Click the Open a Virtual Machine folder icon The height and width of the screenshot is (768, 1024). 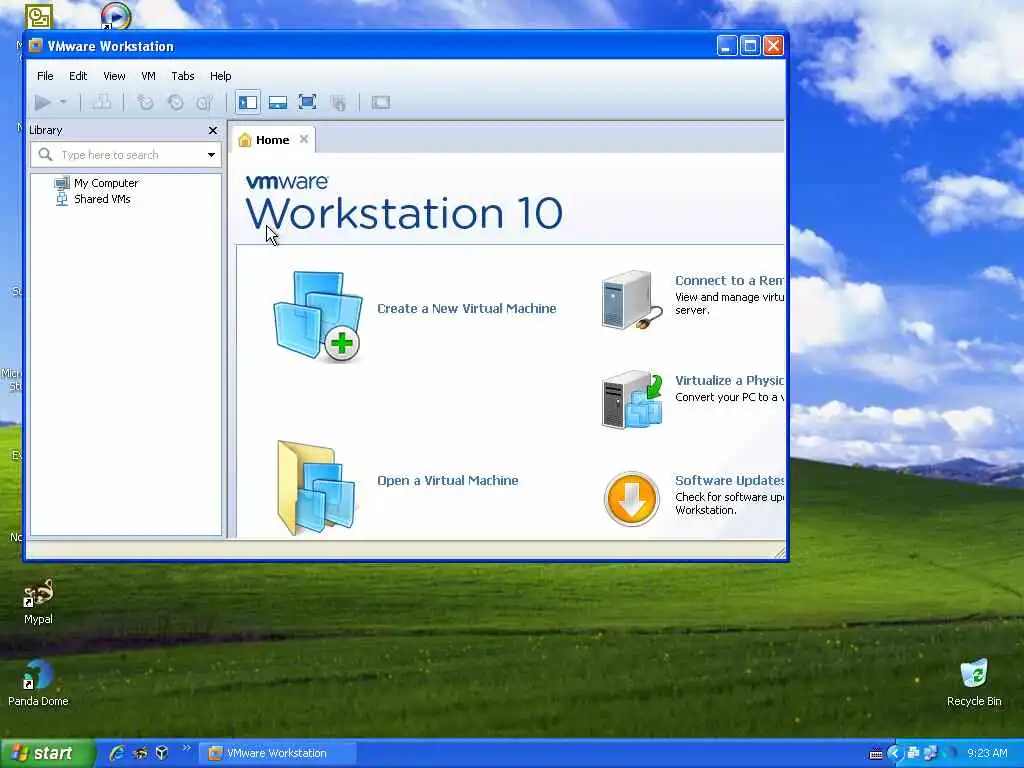(x=316, y=488)
